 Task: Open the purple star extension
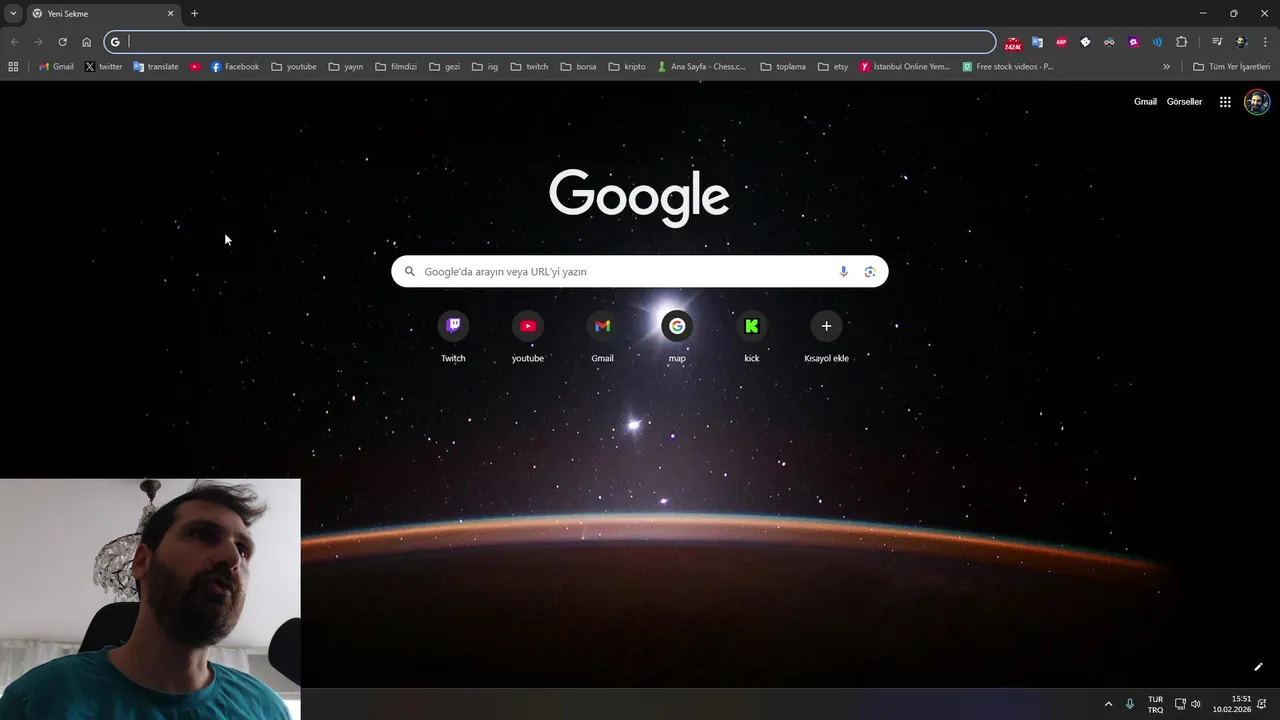pos(1133,42)
